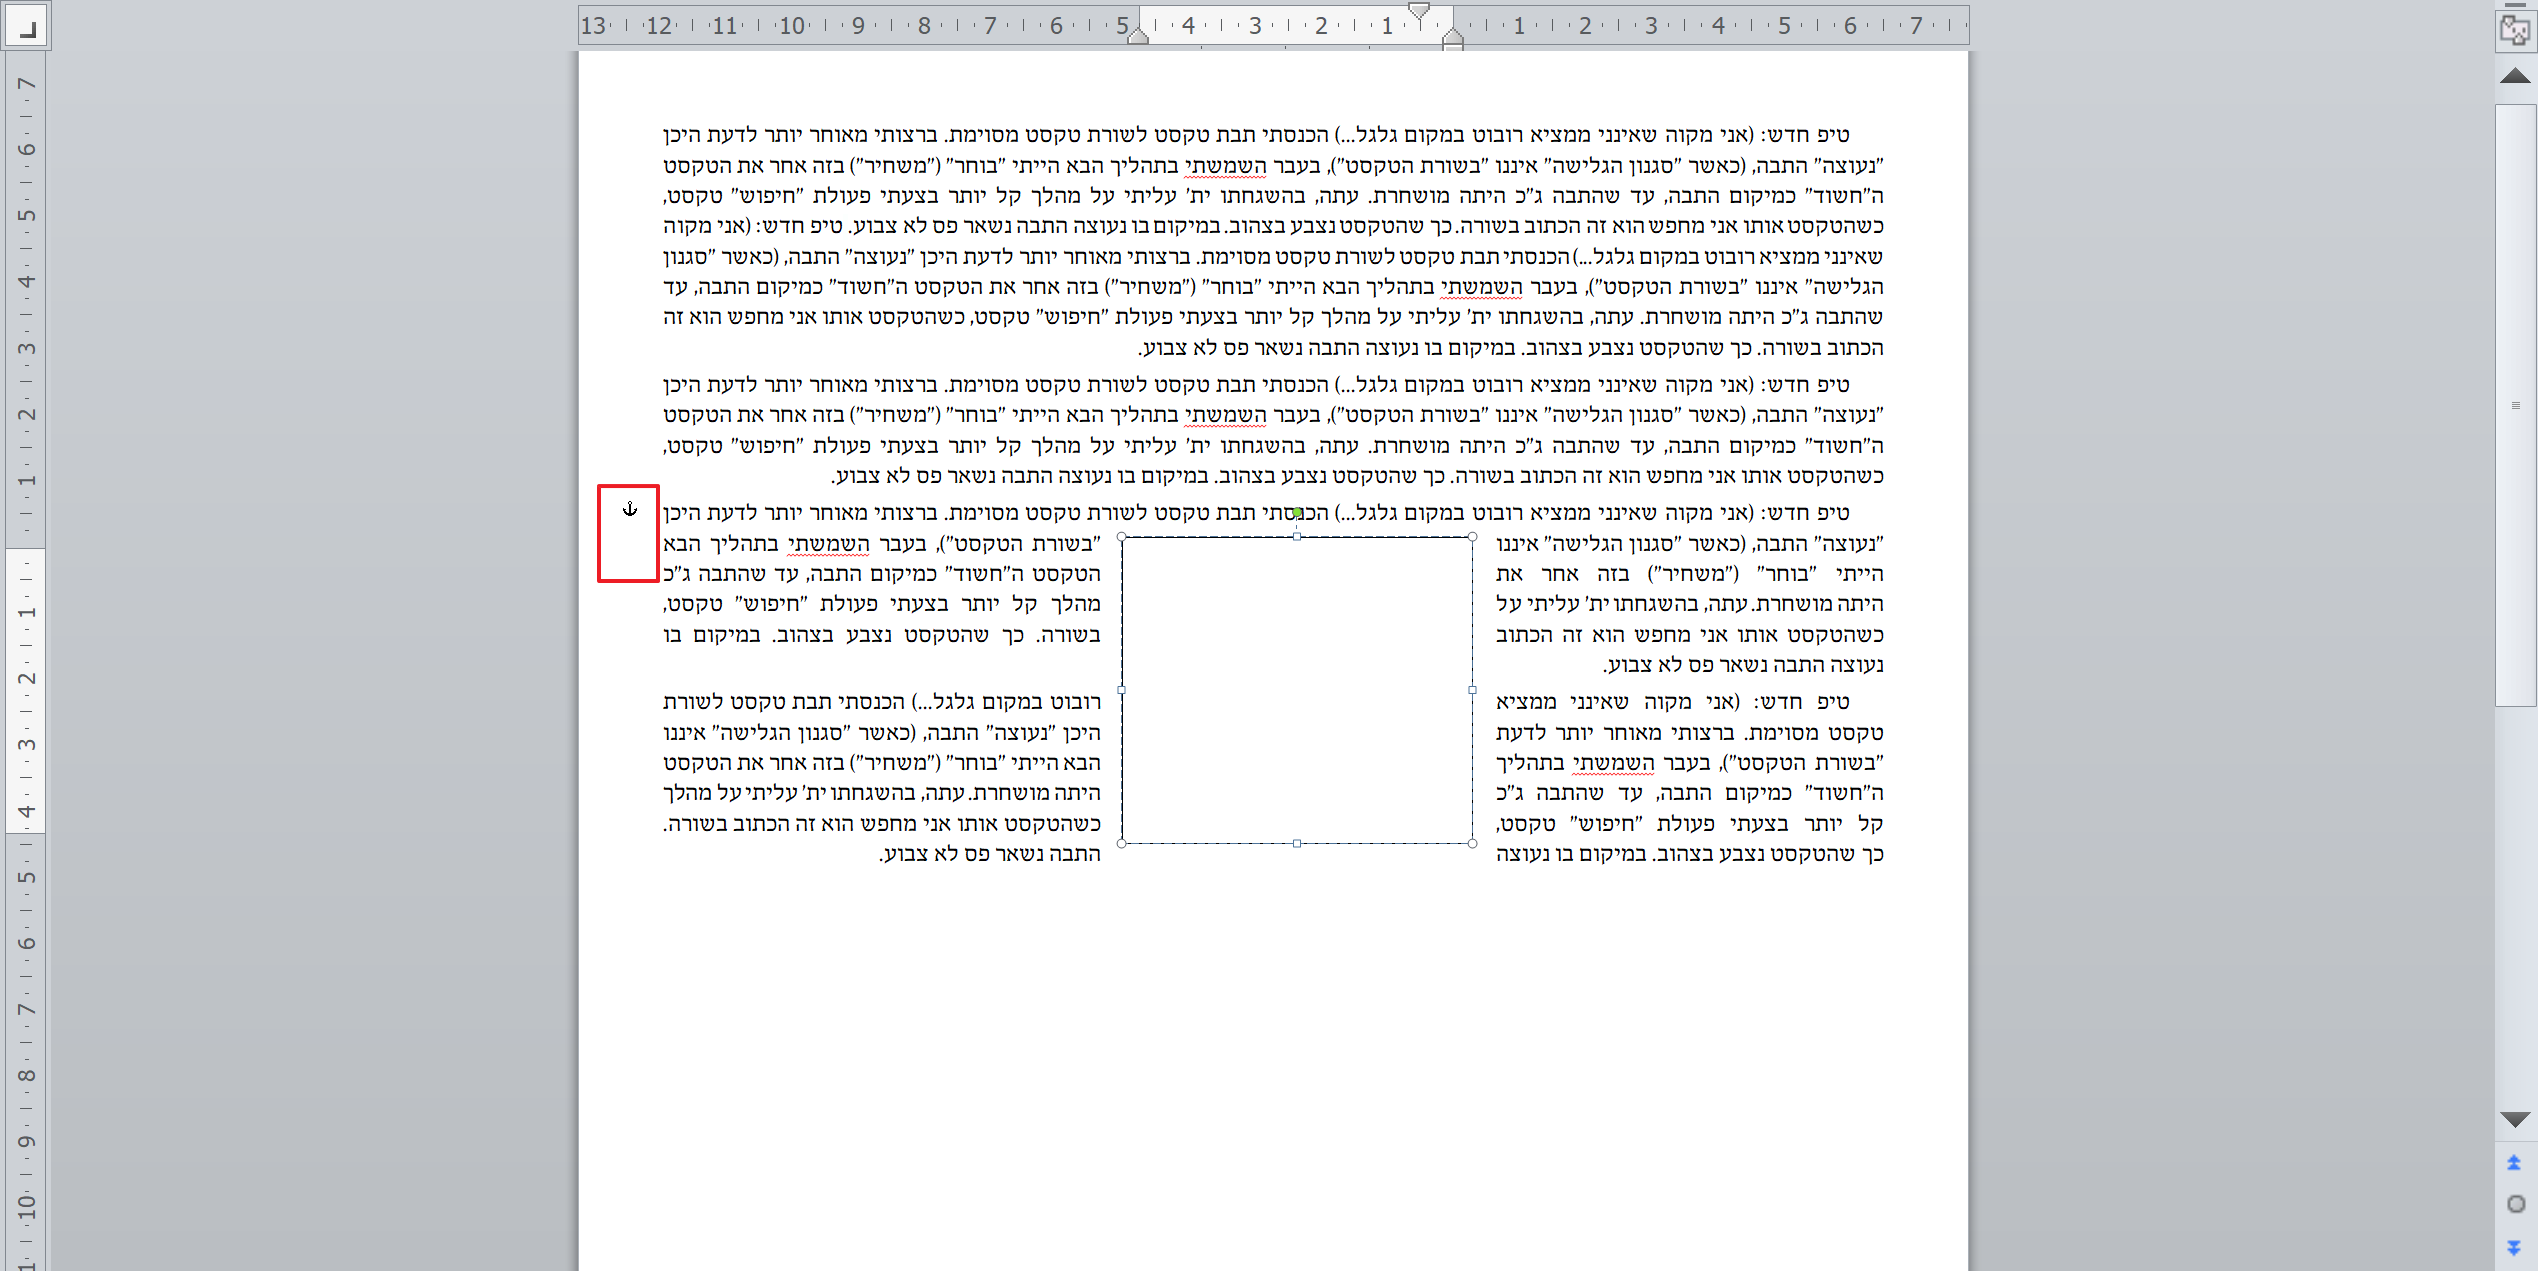Click the First Line Indent marker on the ruler
Screen dimensions: 2538x1271
[1419, 11]
